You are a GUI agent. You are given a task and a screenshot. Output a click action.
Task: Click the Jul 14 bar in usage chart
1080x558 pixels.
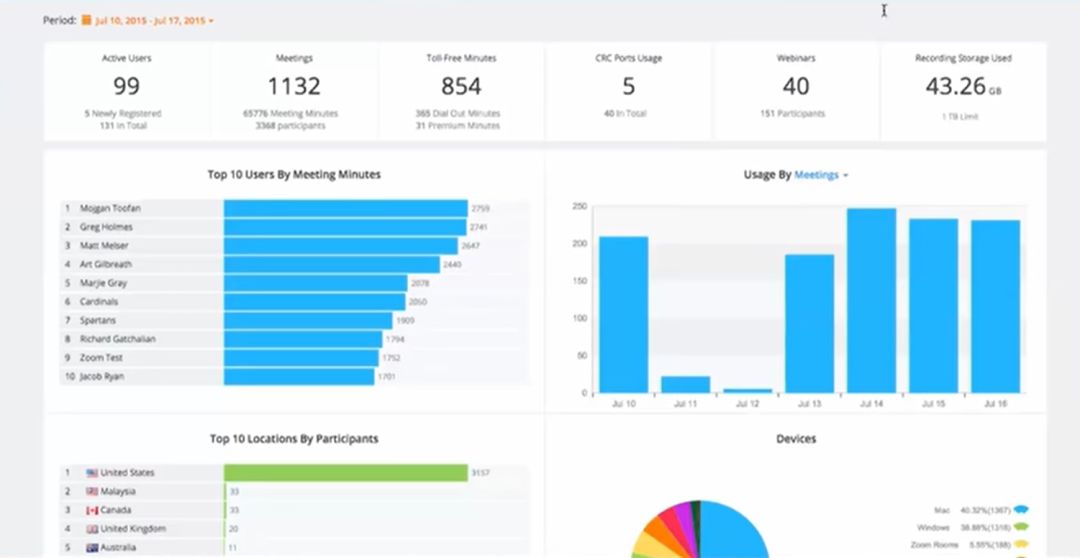pyautogui.click(x=871, y=301)
